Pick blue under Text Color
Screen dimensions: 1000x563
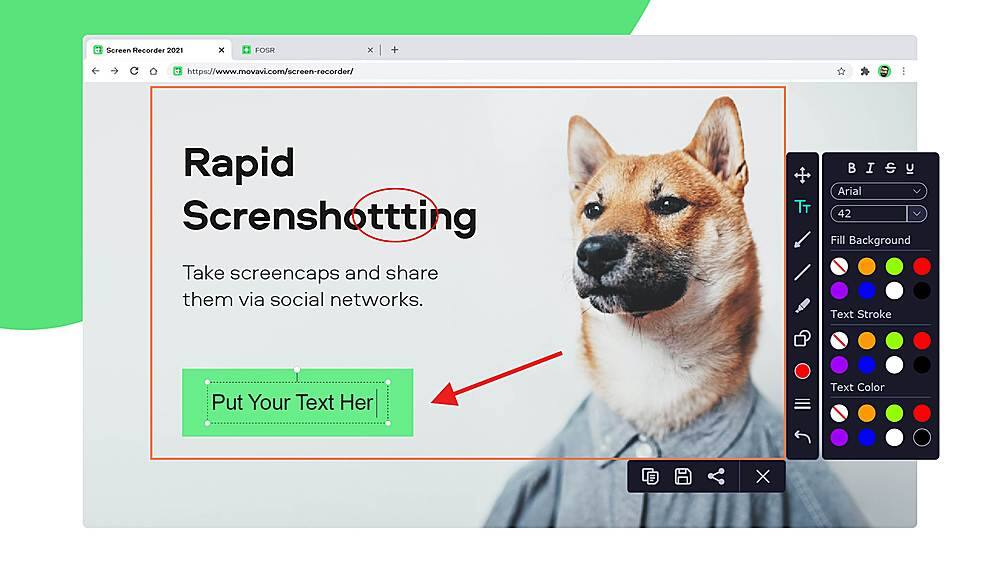click(867, 437)
